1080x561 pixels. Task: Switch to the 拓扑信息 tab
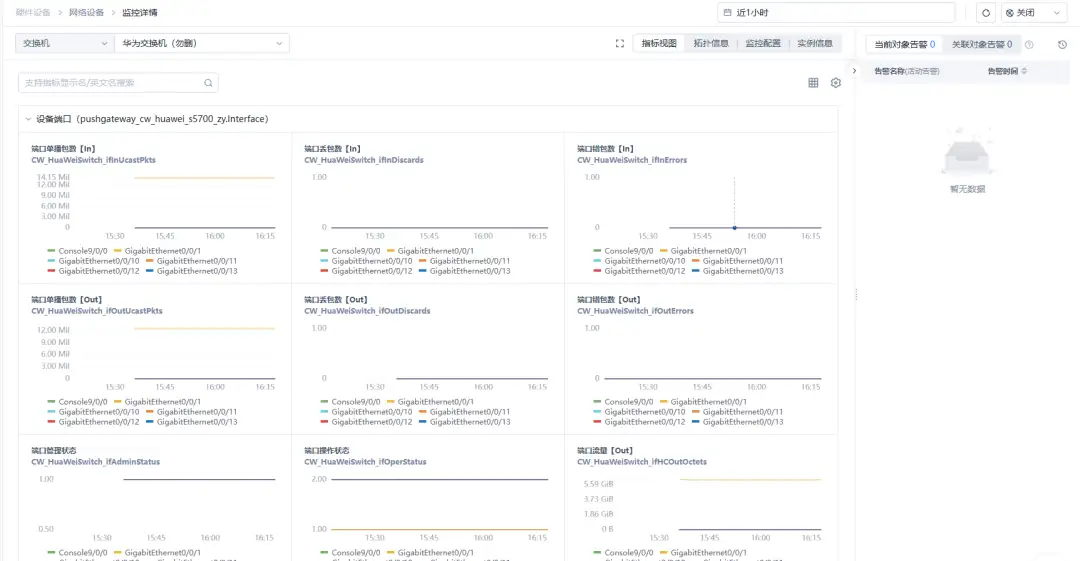pos(711,43)
